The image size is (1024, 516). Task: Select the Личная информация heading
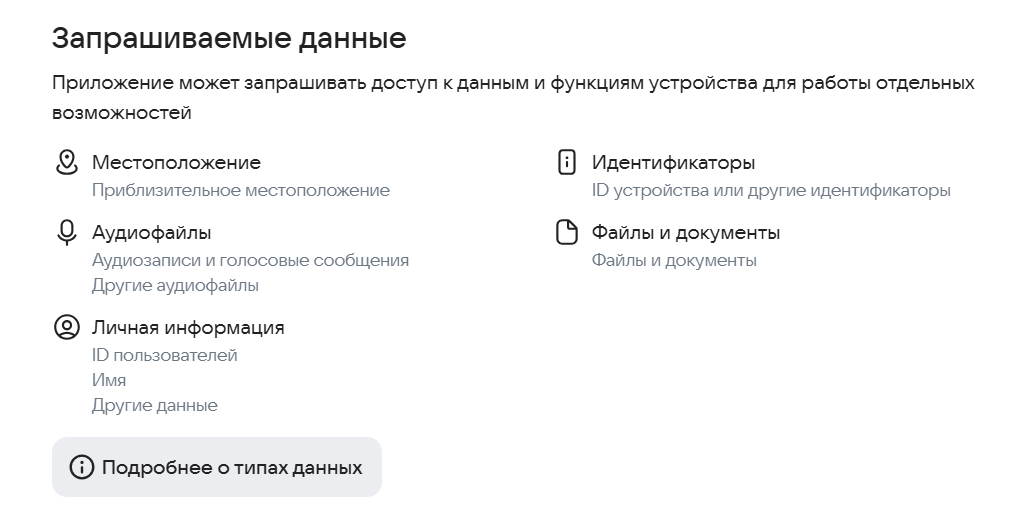(x=188, y=327)
